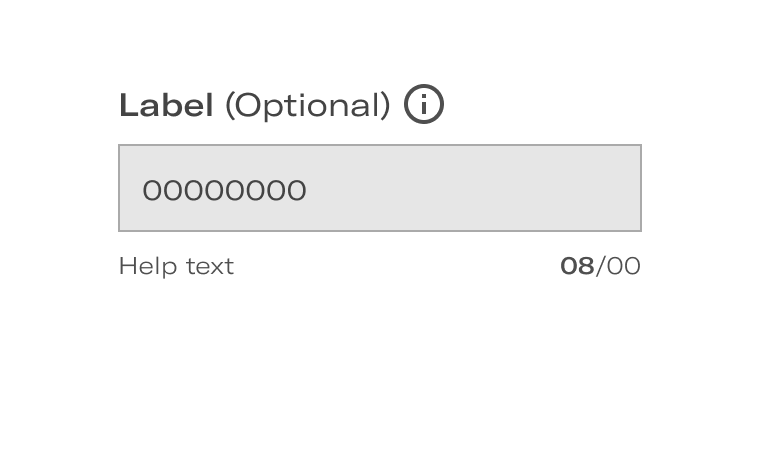The width and height of the screenshot is (762, 464).
Task: Click the bold 08 count number
Action: coord(577,266)
